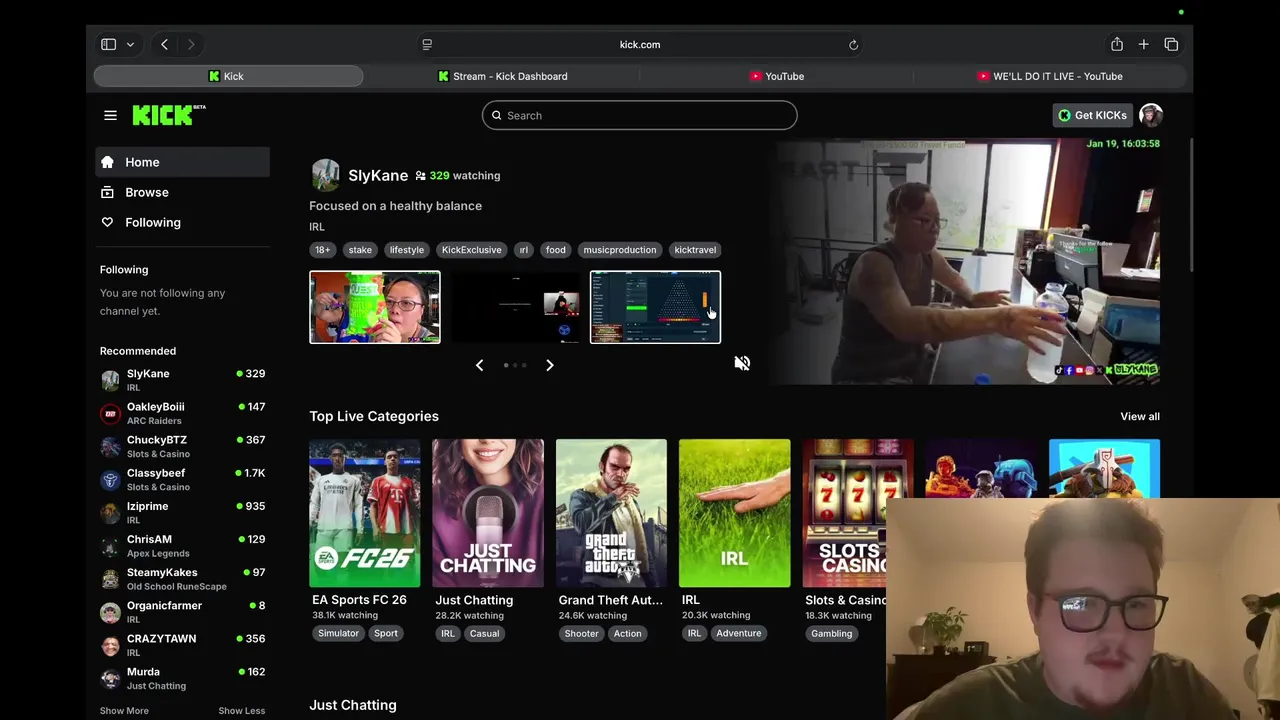Screen dimensions: 1280x720
Task: Open Following in sidebar
Action: click(x=182, y=222)
